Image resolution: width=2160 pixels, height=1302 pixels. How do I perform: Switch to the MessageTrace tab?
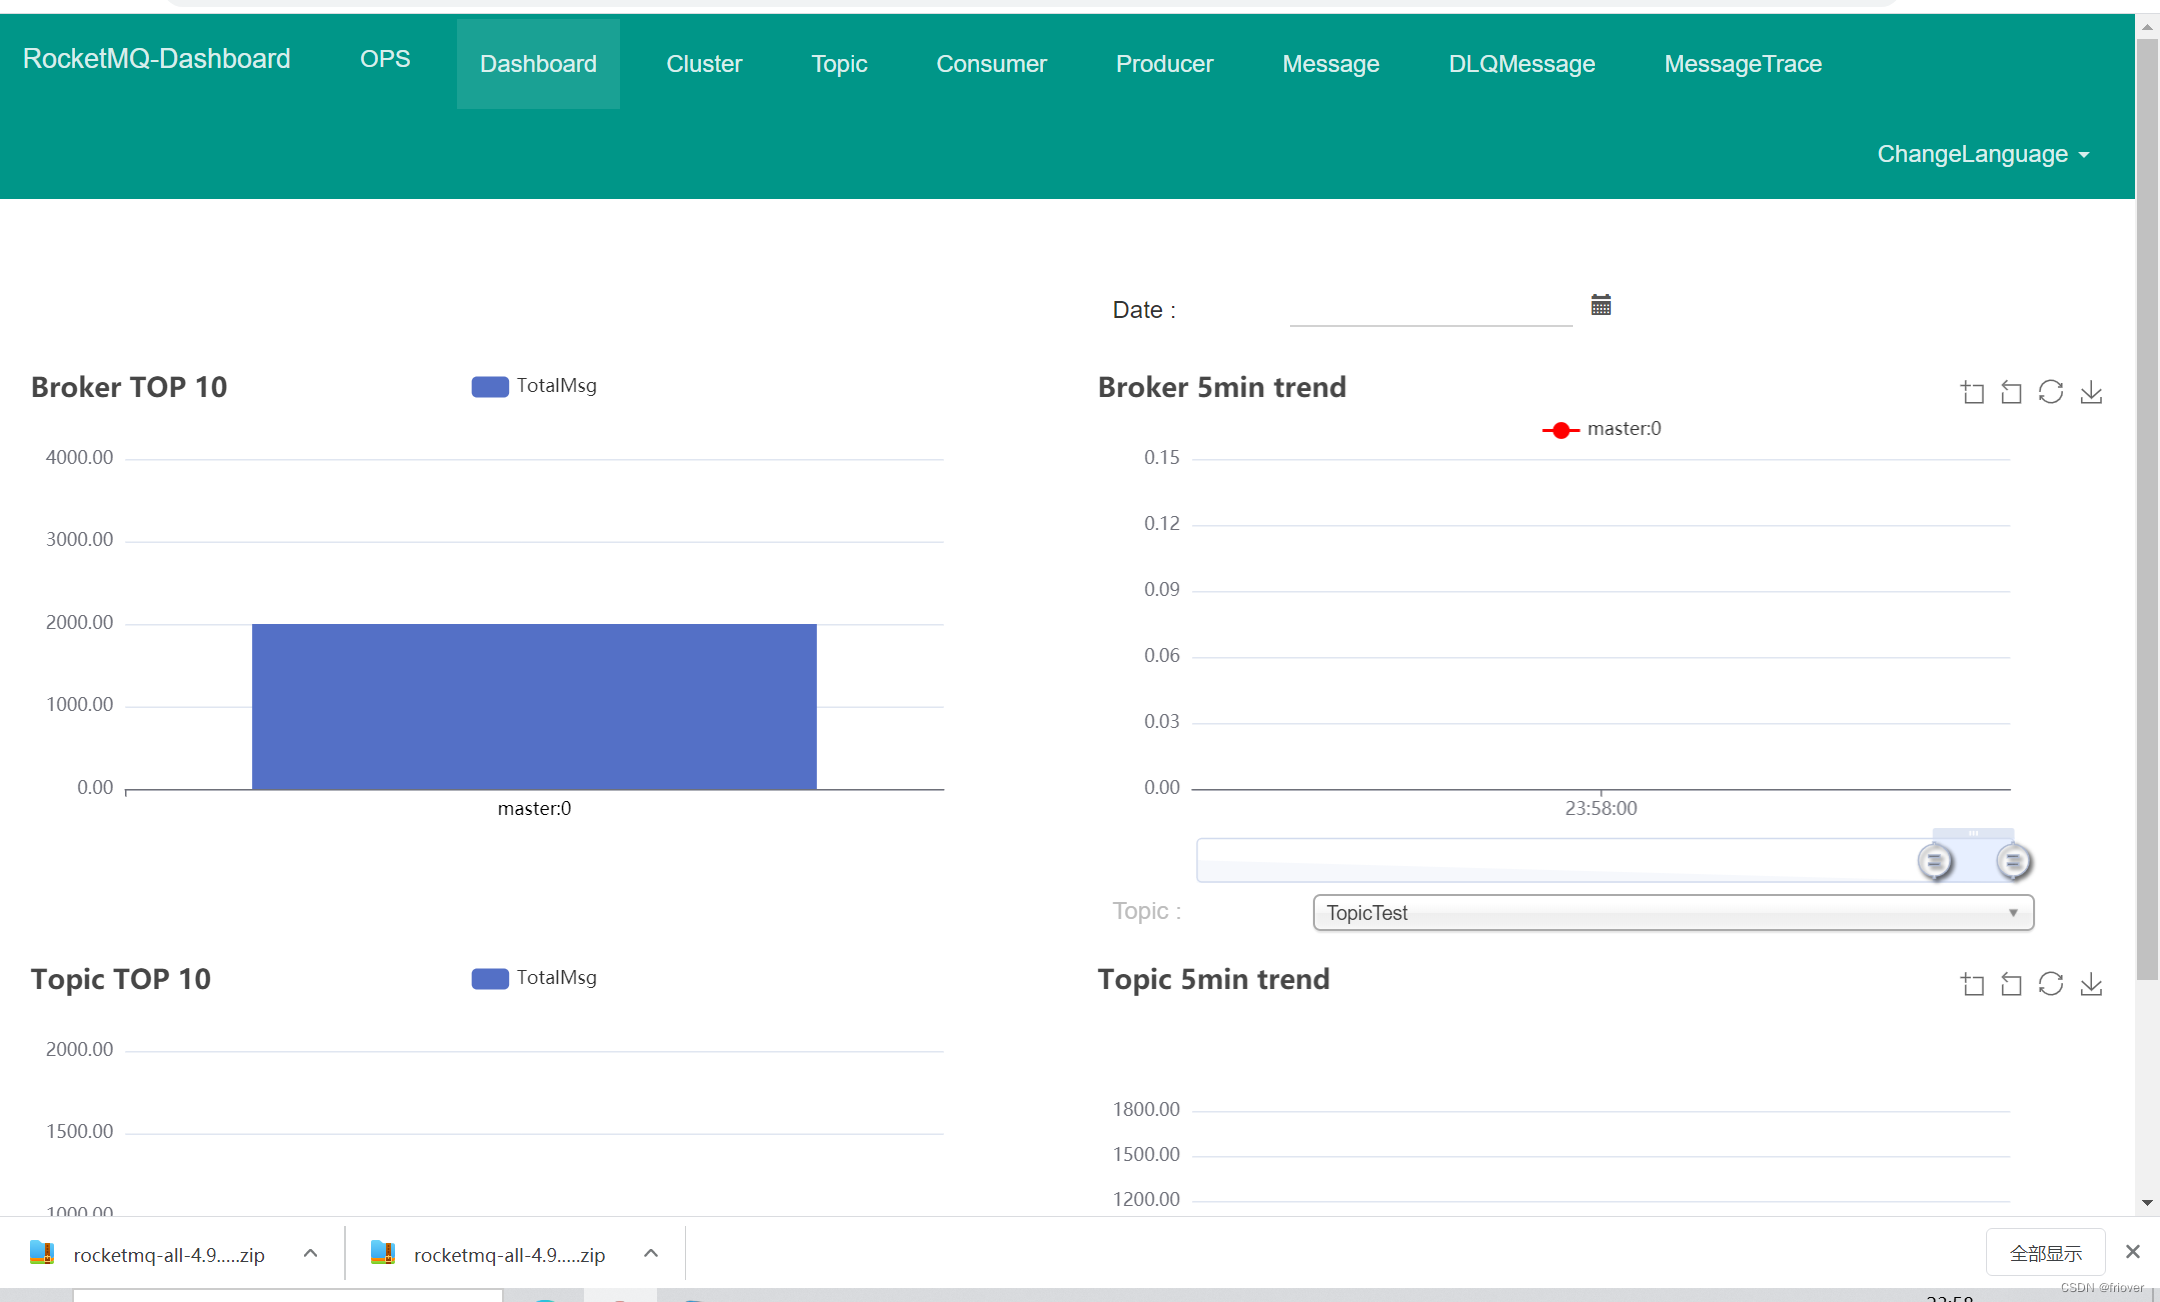(1743, 64)
